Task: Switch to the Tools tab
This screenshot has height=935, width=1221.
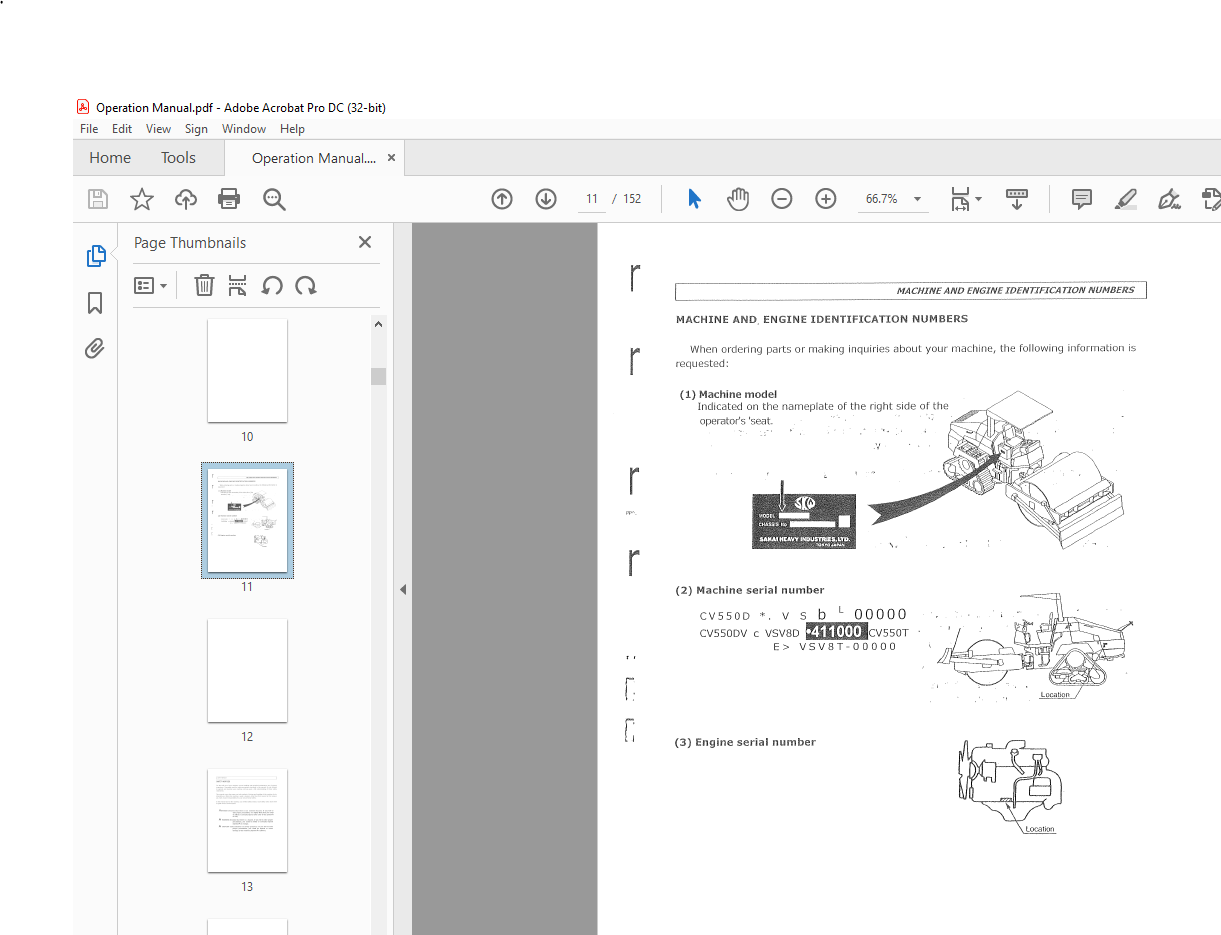Action: point(178,158)
